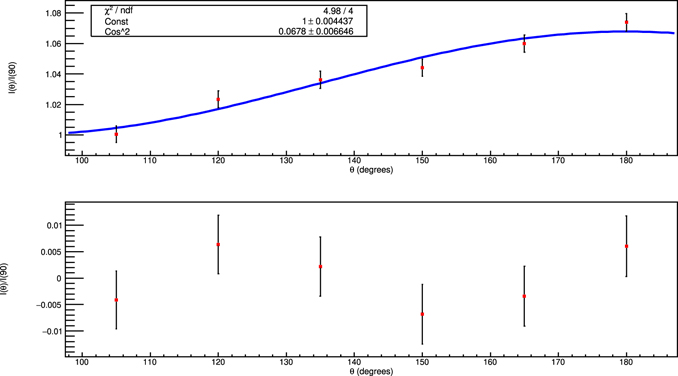Image resolution: width=678 pixels, height=376 pixels.
Task: Click top plot x-axis title θ (degrees)
Action: coord(371,170)
